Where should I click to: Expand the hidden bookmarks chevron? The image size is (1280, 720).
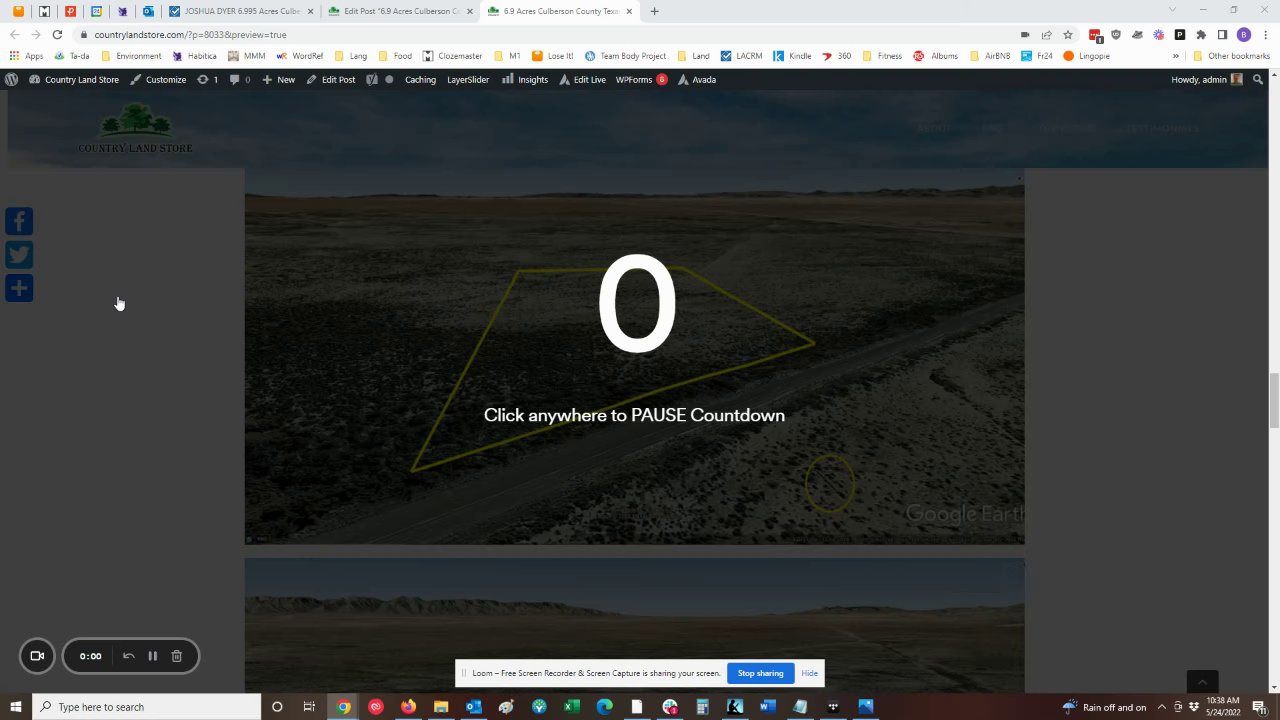pos(1175,56)
